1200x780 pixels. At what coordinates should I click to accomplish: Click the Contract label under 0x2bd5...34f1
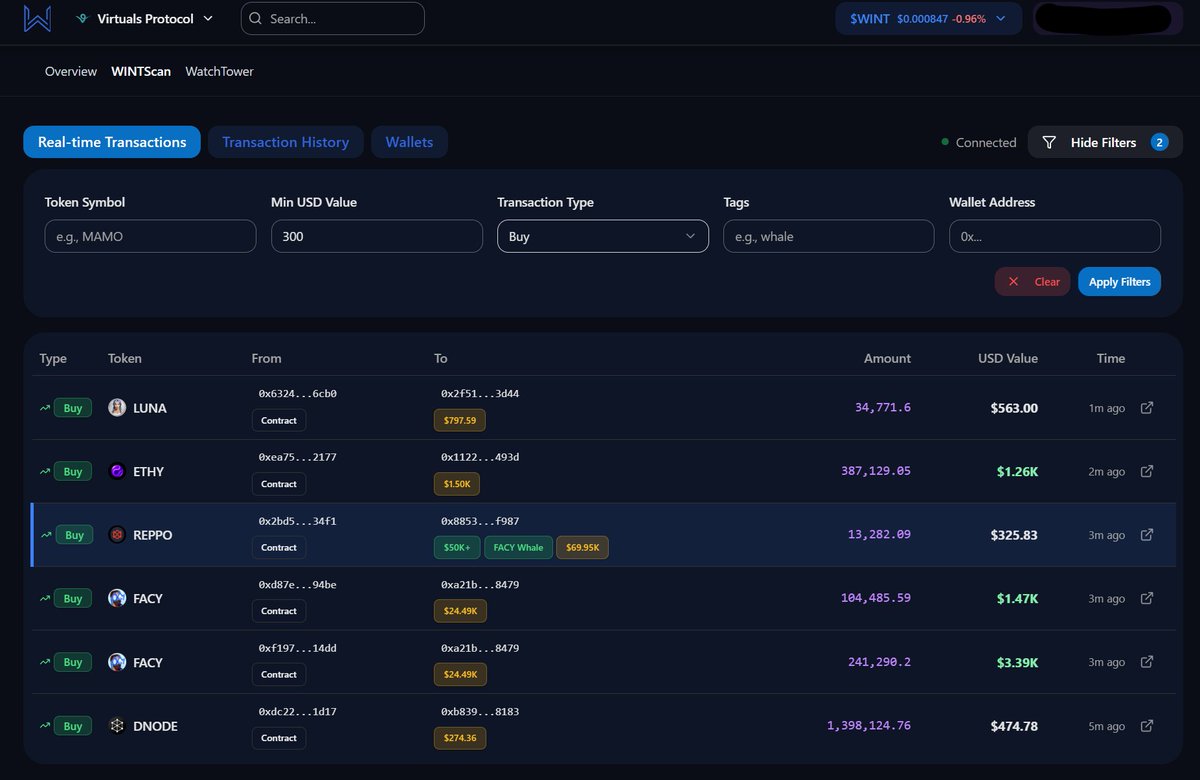pyautogui.click(x=279, y=547)
